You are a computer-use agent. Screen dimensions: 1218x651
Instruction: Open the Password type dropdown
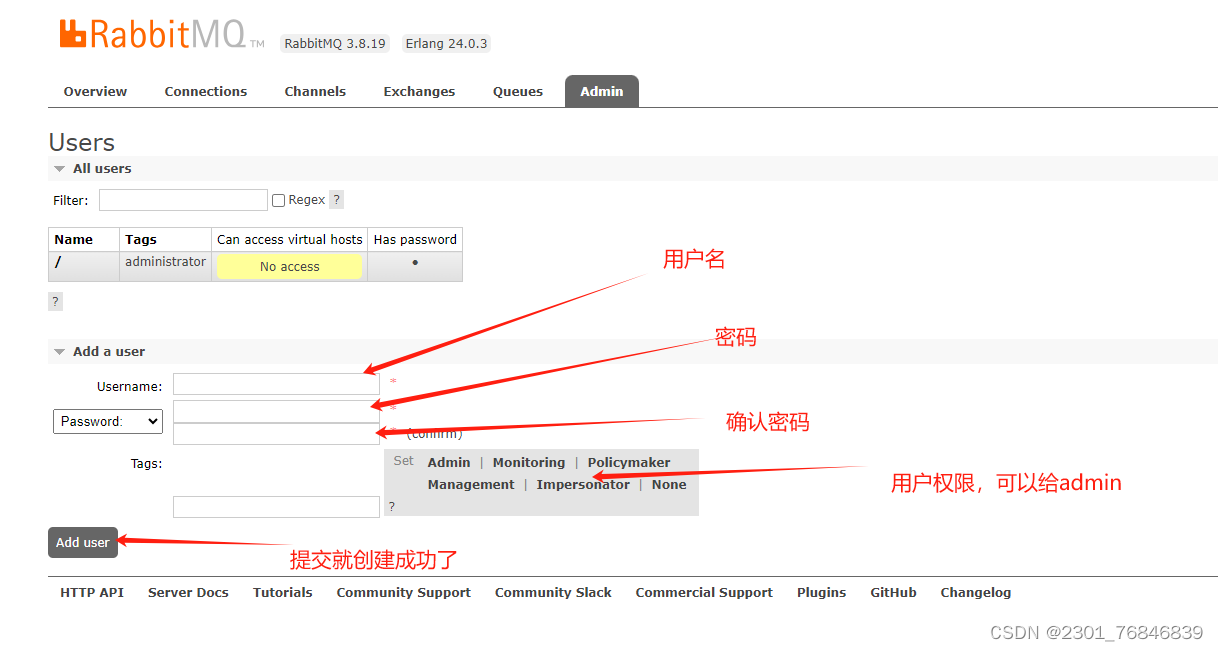tap(108, 421)
